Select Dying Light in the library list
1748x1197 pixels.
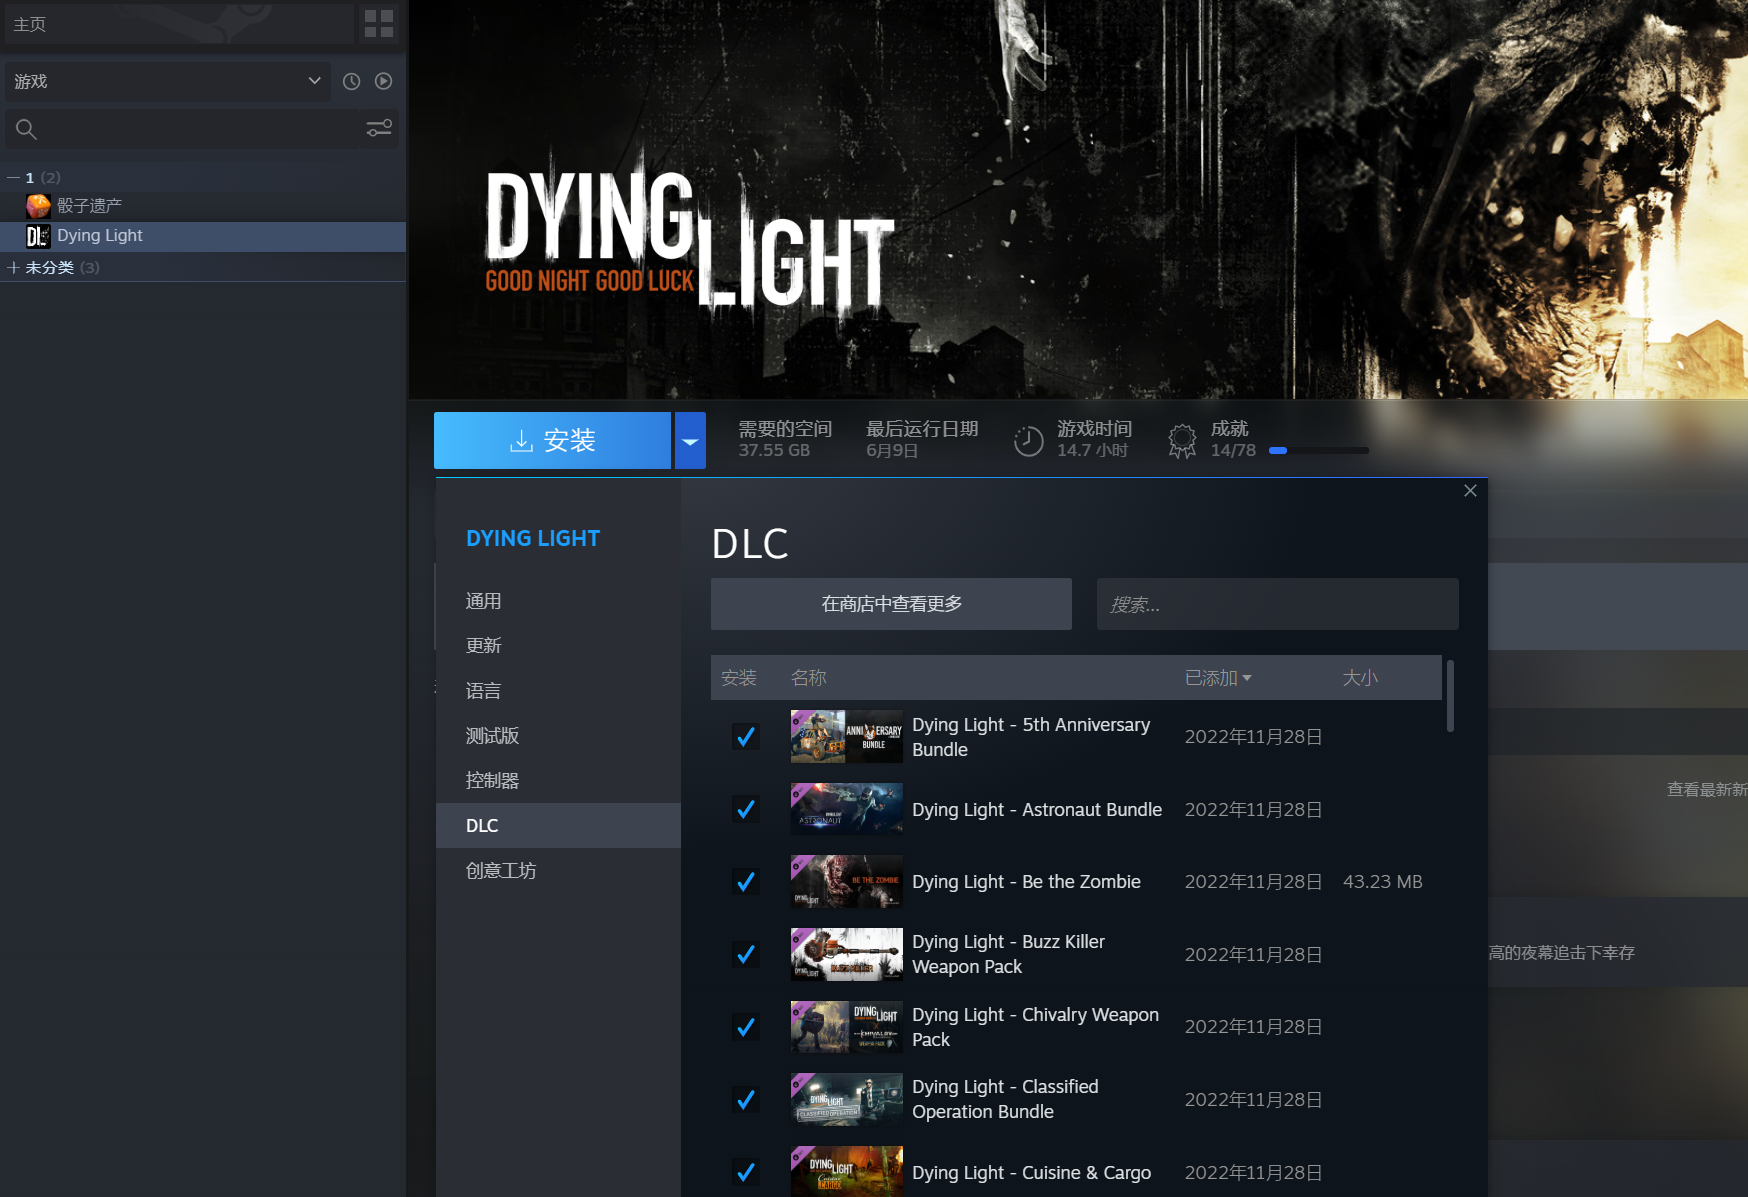coord(203,236)
